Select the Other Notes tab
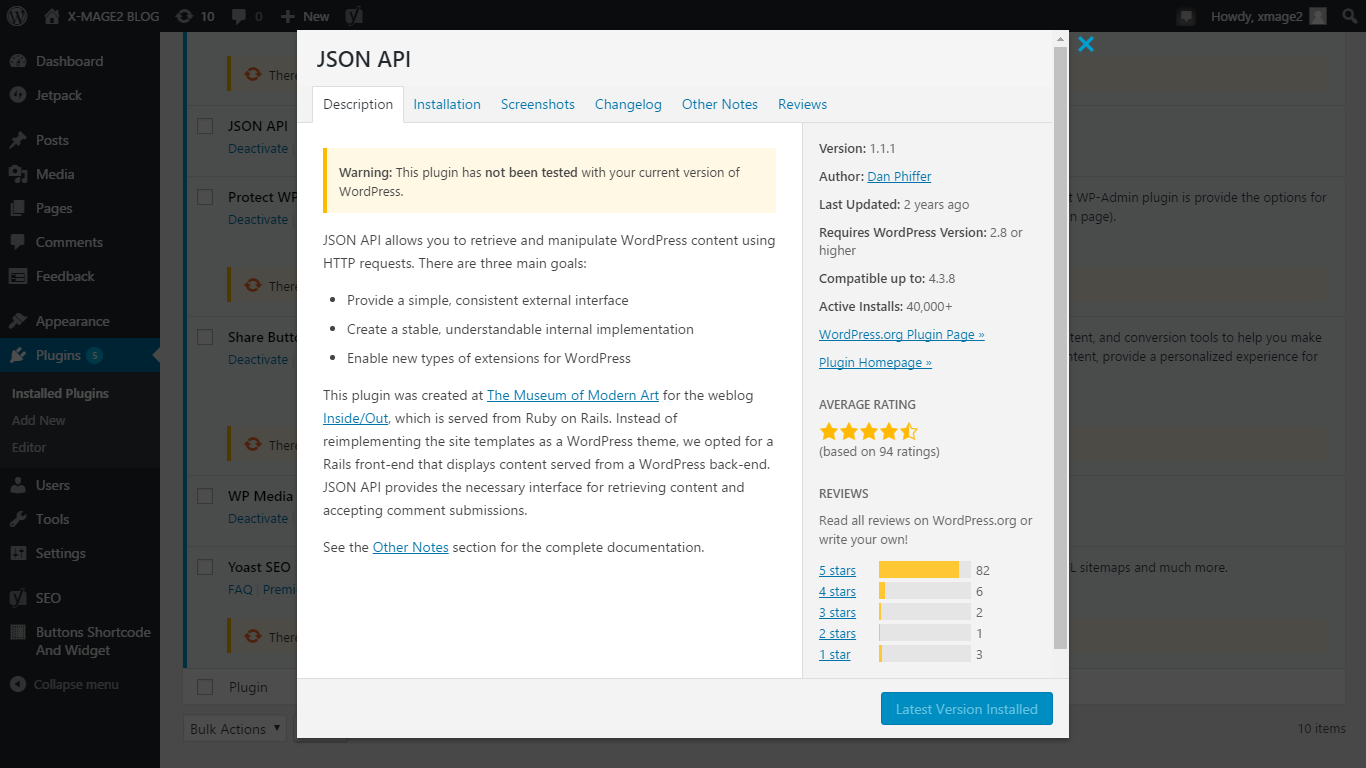 tap(720, 104)
